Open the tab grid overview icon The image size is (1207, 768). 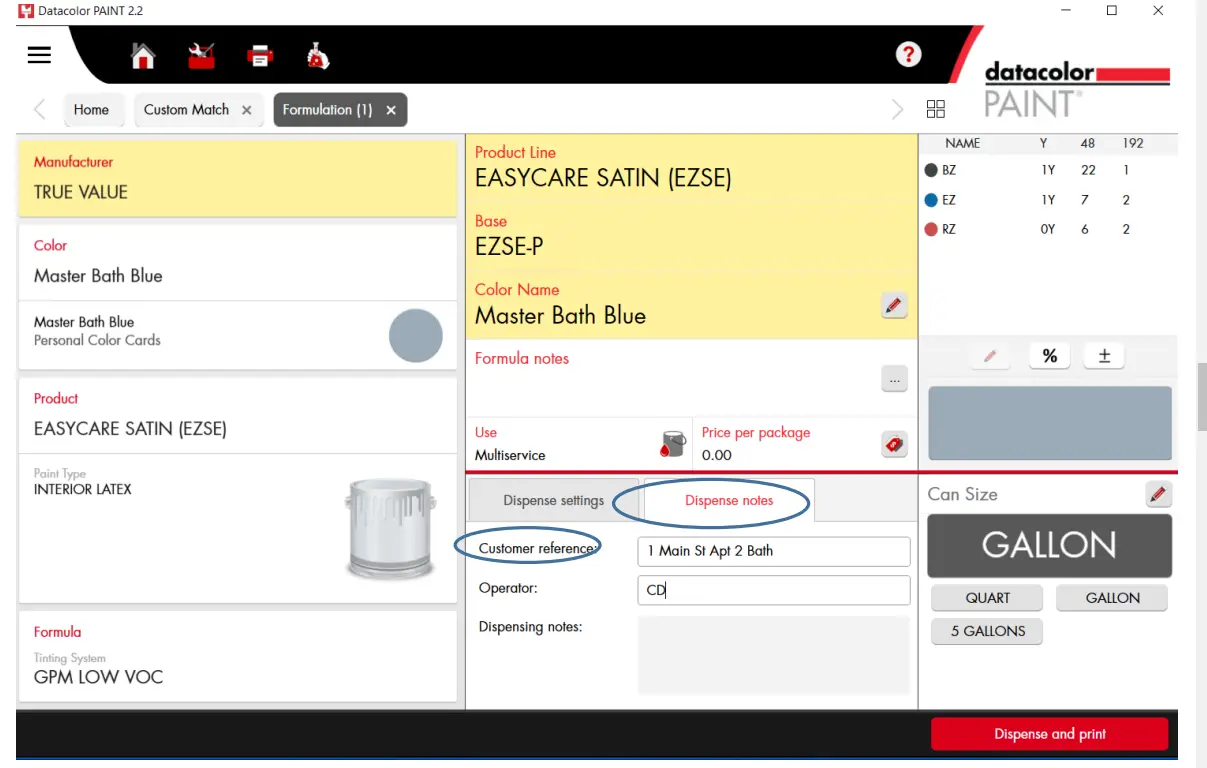tap(936, 110)
